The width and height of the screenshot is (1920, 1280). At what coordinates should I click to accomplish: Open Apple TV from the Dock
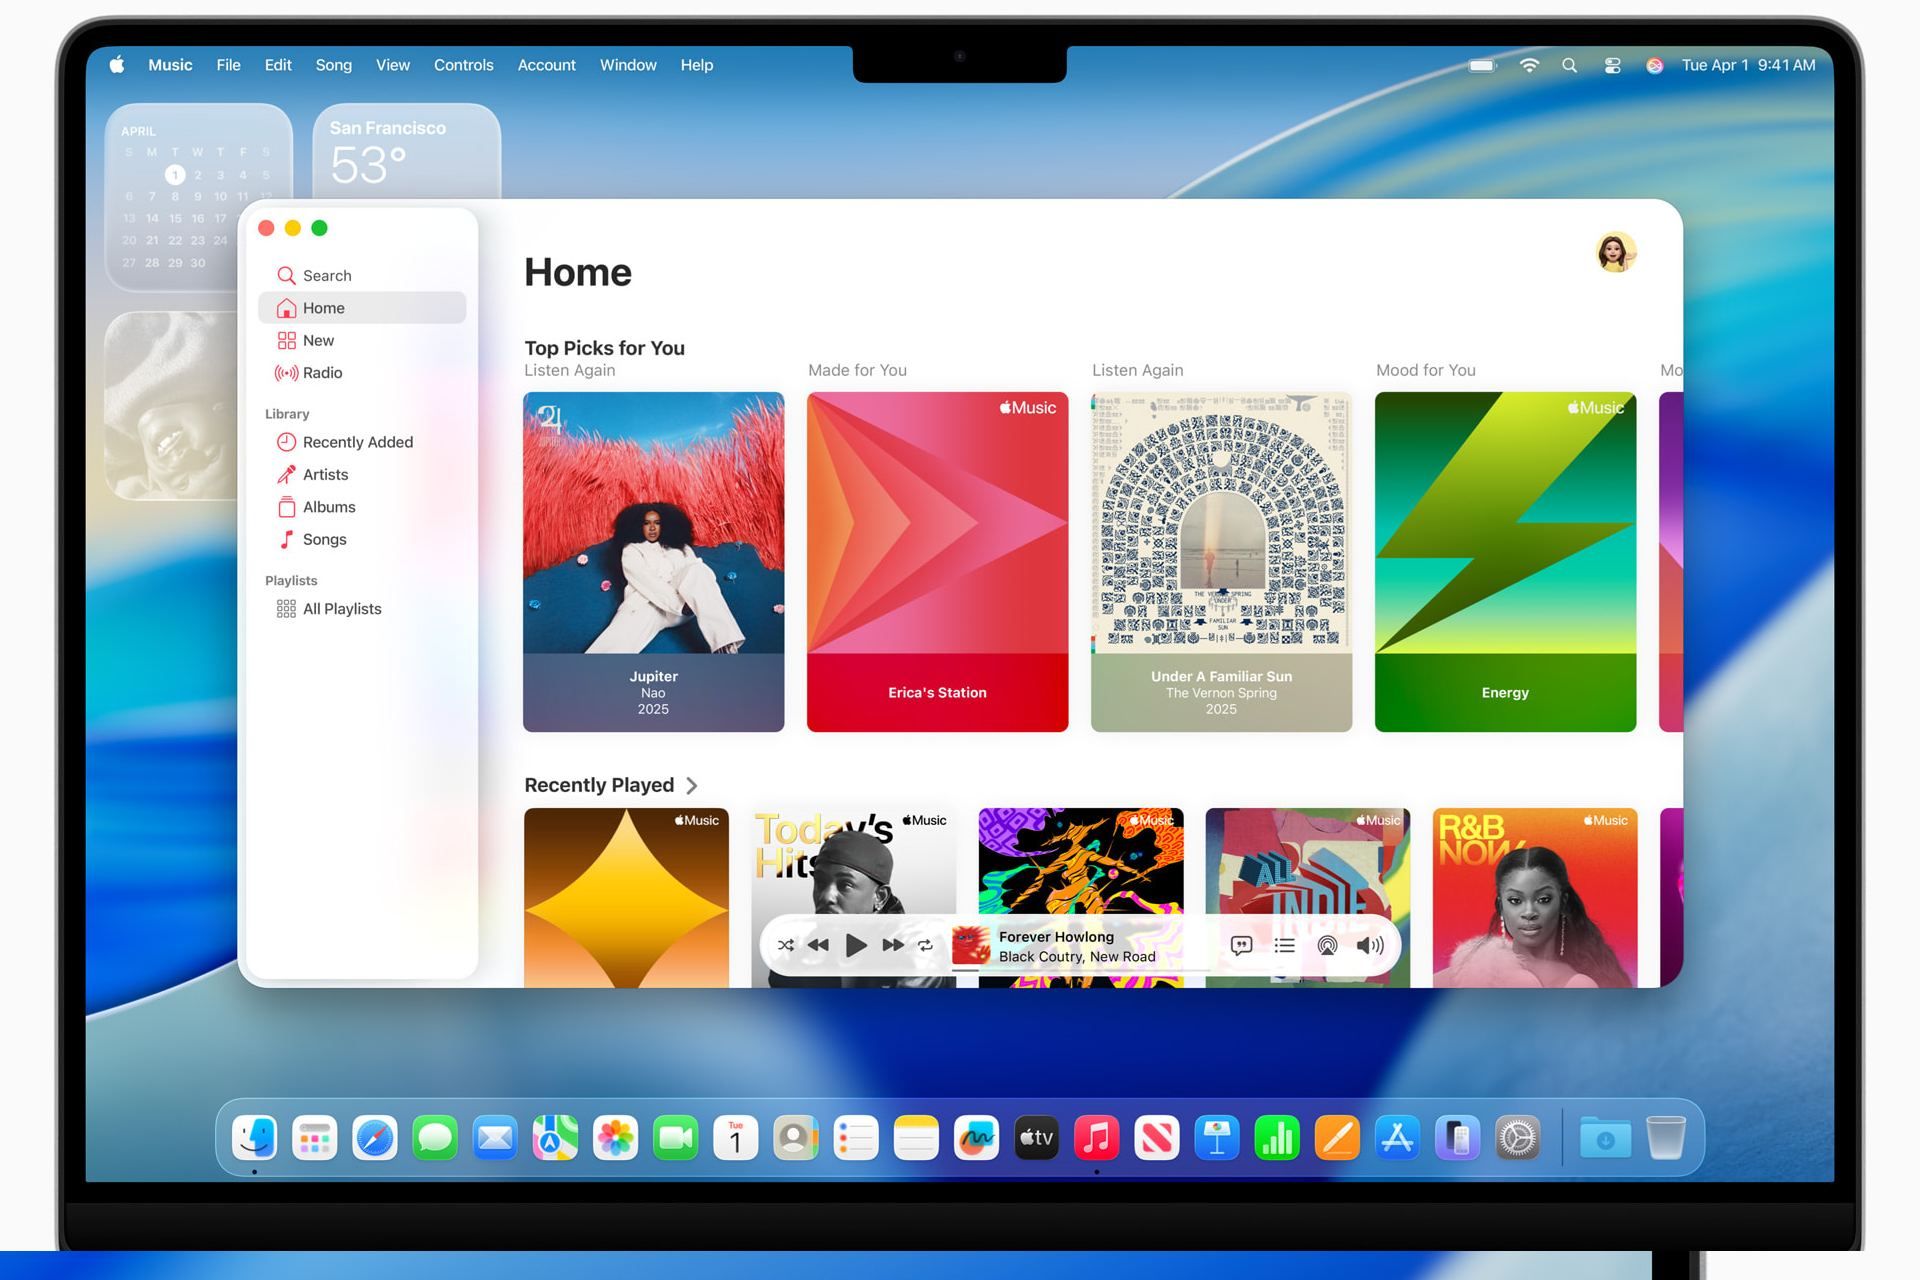(1037, 1138)
